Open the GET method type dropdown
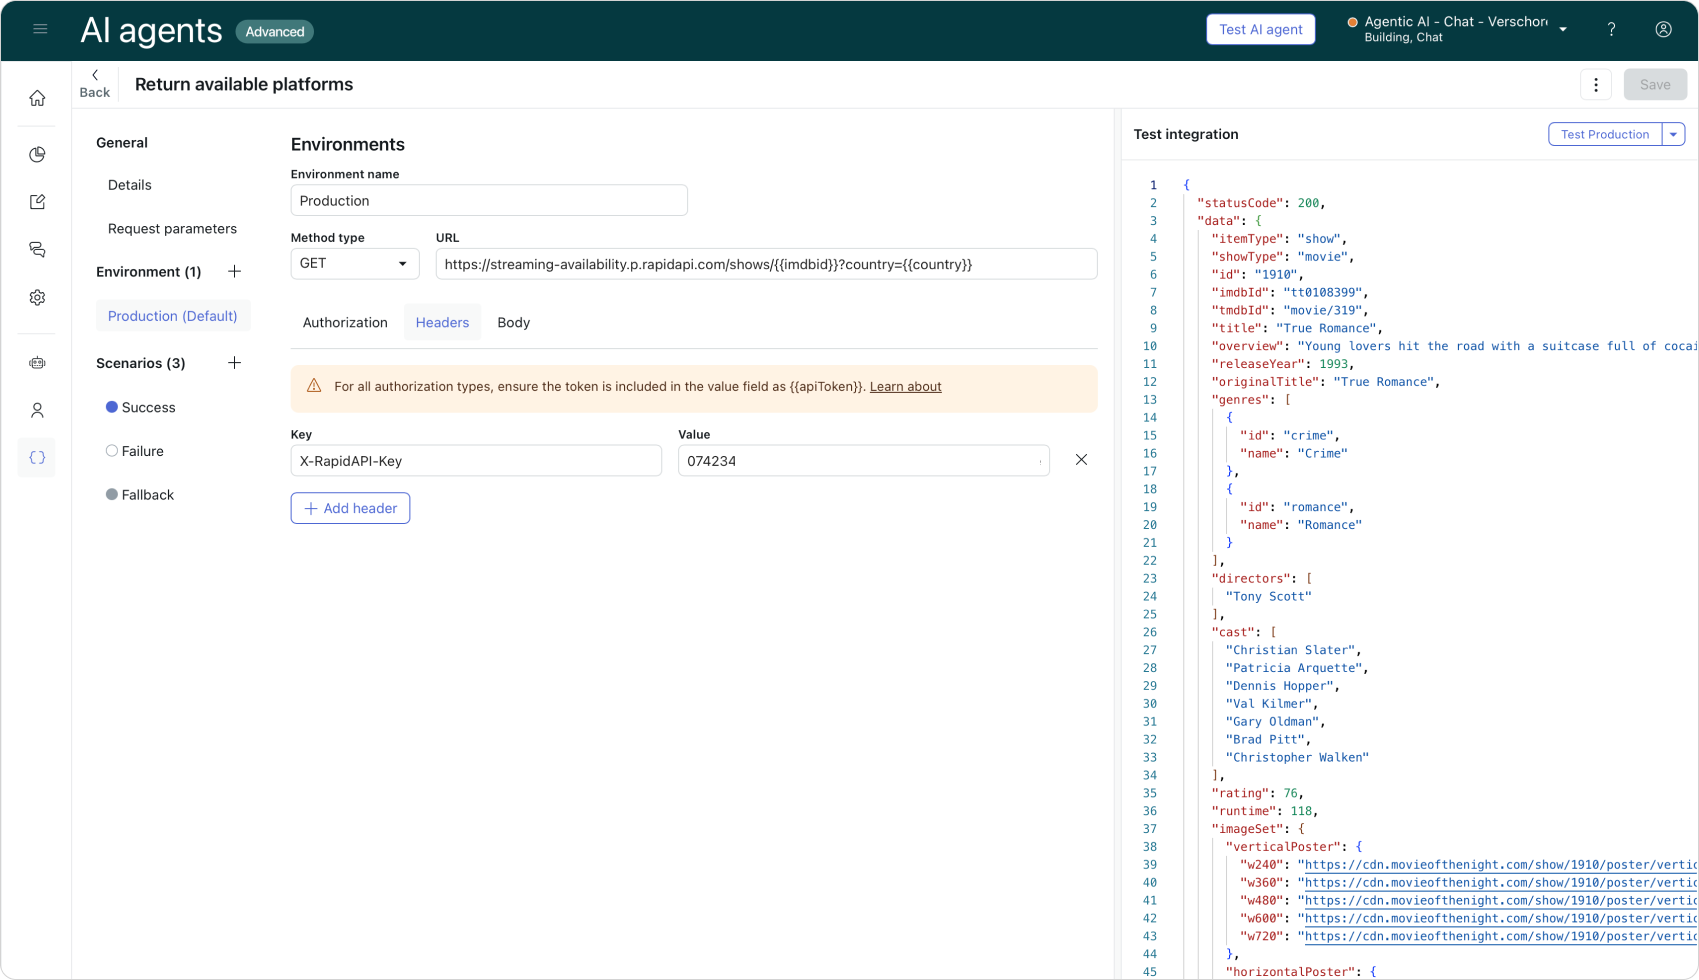1699x980 pixels. tap(354, 264)
